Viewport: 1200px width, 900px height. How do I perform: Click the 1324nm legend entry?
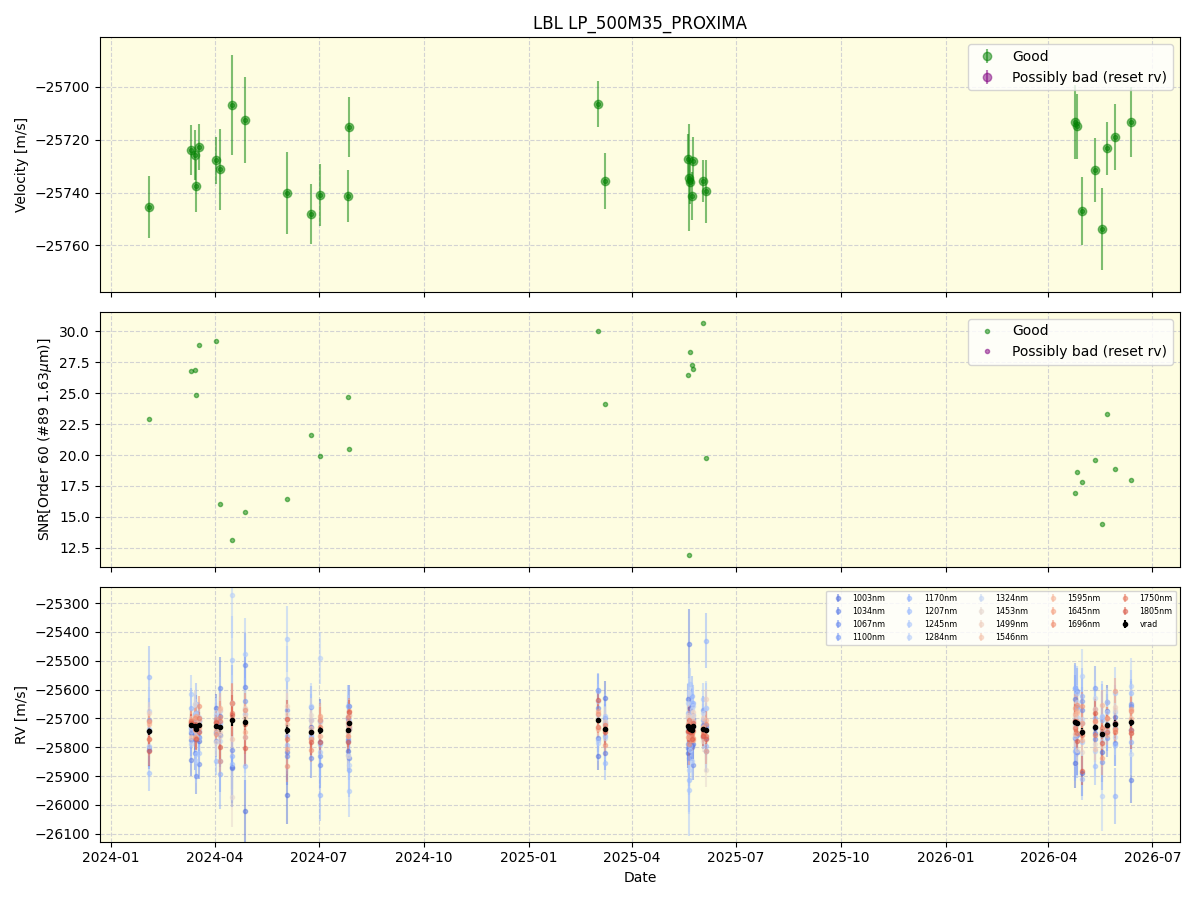pyautogui.click(x=1002, y=598)
